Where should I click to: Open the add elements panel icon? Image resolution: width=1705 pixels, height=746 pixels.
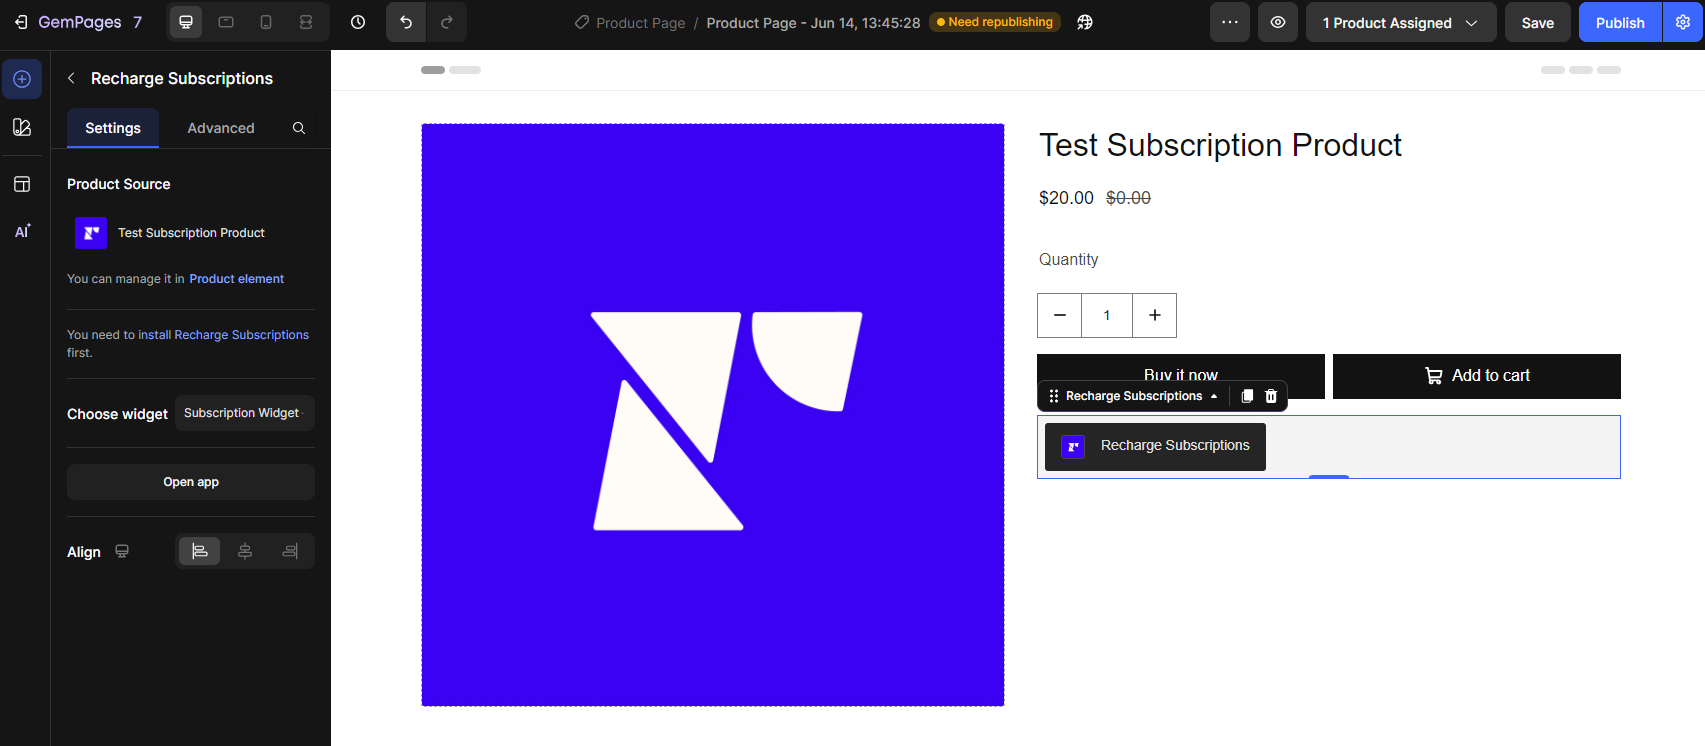click(22, 79)
